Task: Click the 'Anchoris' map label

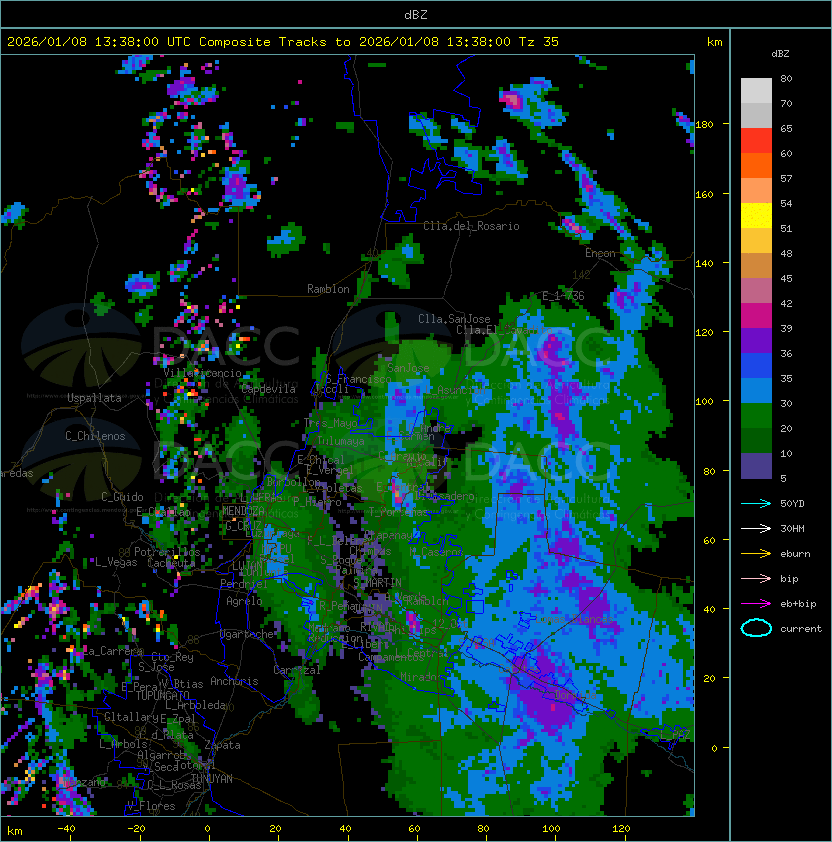Action: 234,681
